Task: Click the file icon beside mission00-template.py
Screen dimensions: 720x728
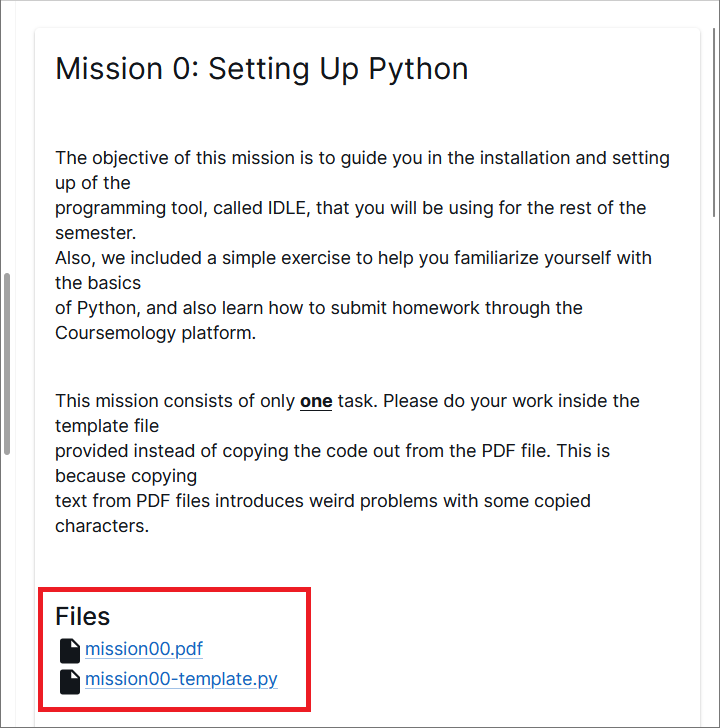Action: pyautogui.click(x=69, y=681)
